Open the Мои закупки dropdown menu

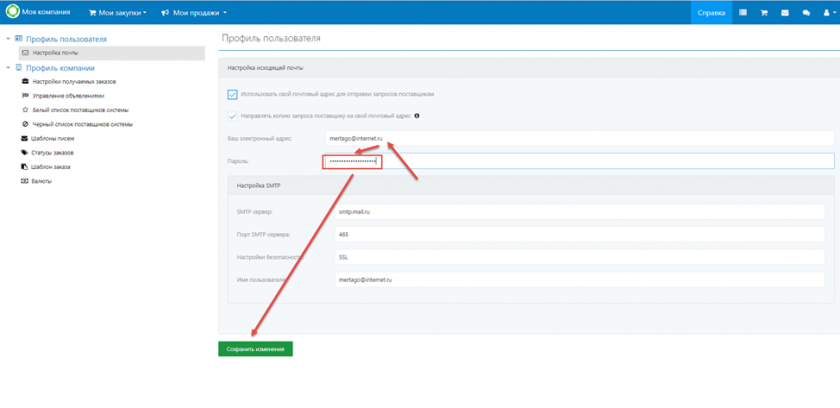(117, 13)
